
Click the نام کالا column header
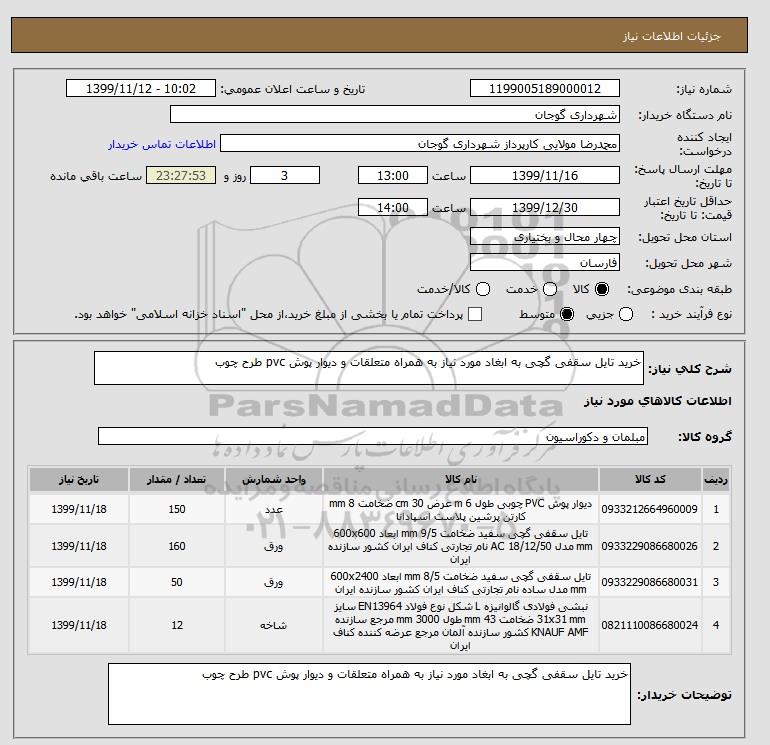click(x=461, y=479)
